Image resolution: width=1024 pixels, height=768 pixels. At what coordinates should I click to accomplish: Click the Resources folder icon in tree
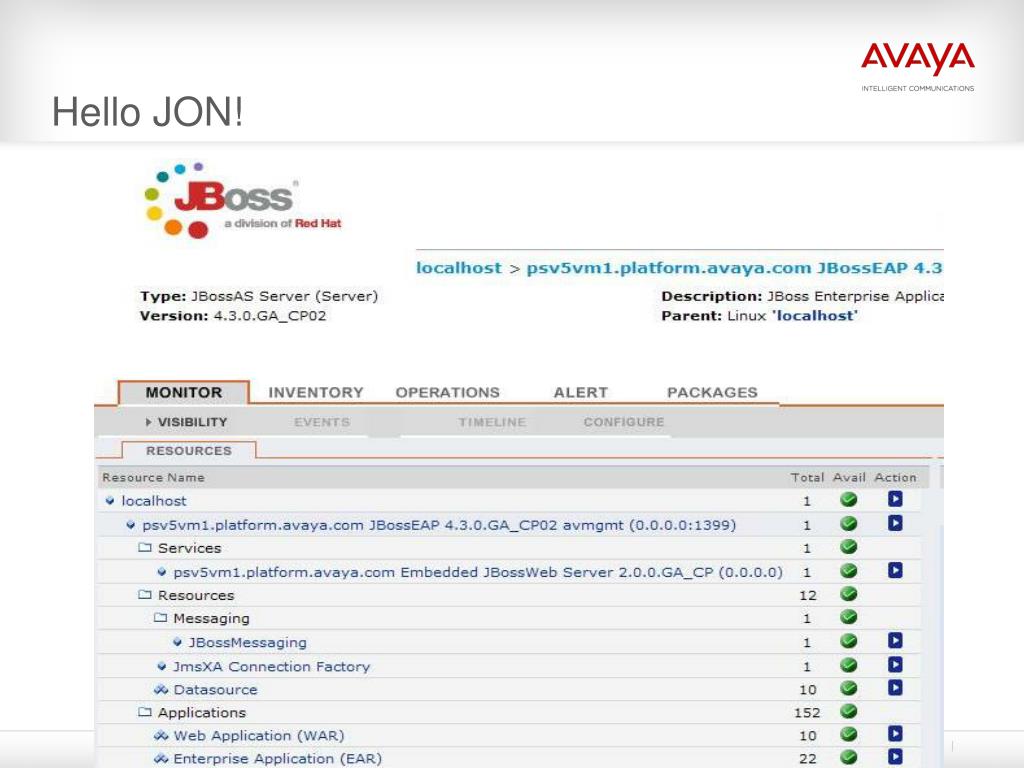[145, 595]
